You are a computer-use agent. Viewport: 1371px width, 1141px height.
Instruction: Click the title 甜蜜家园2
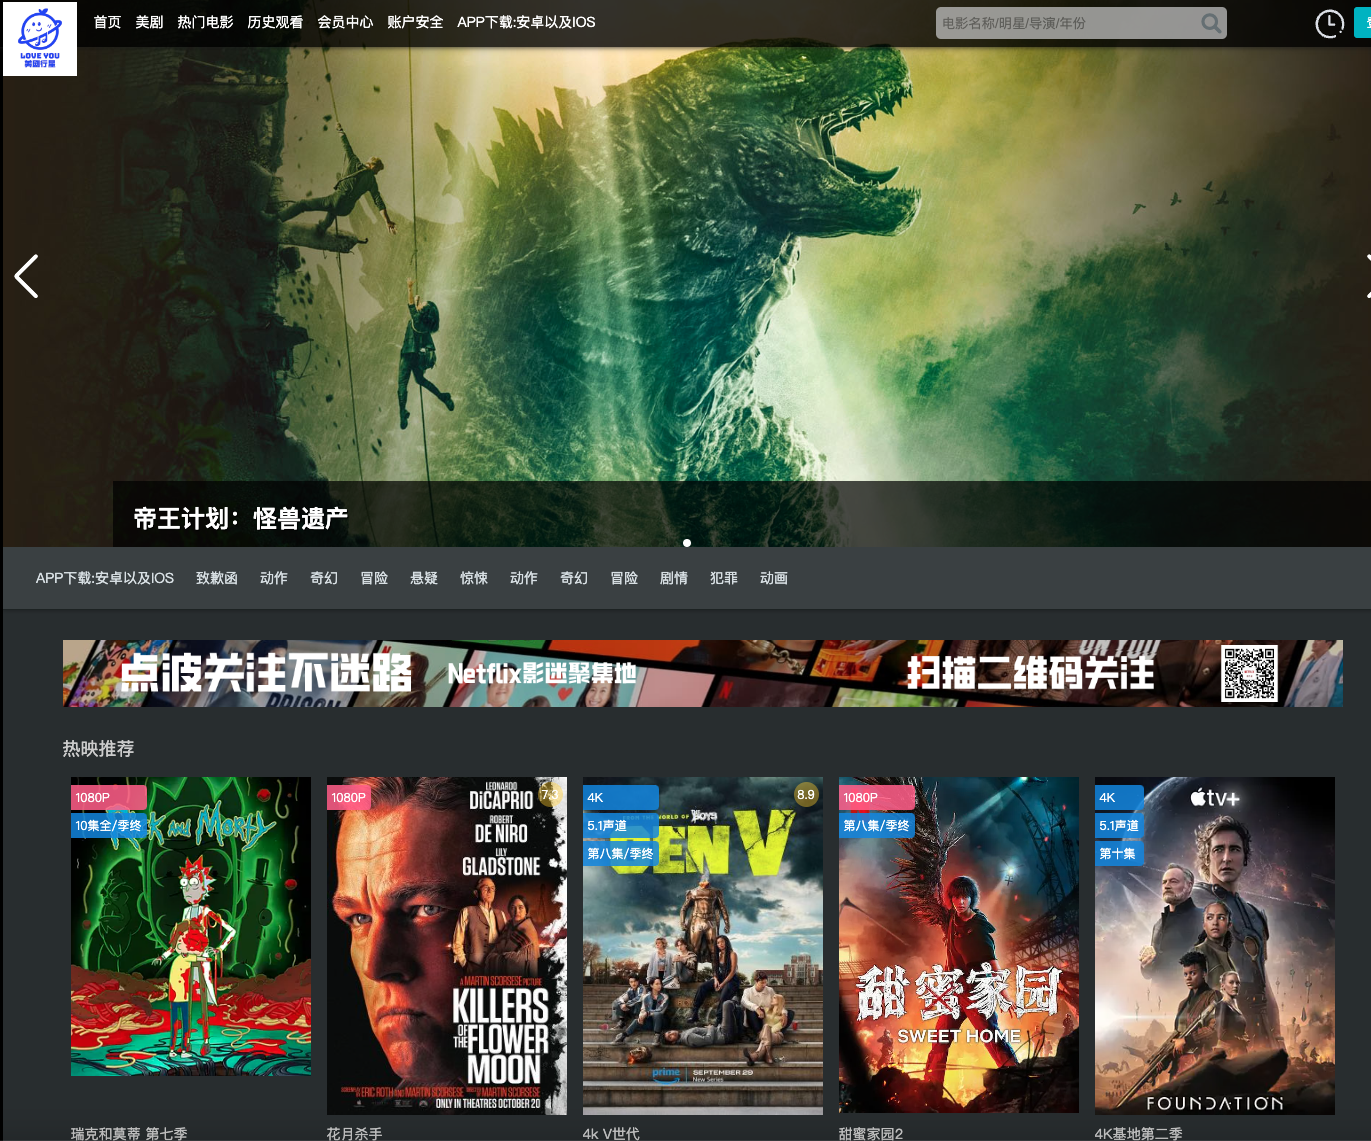[x=871, y=1133]
